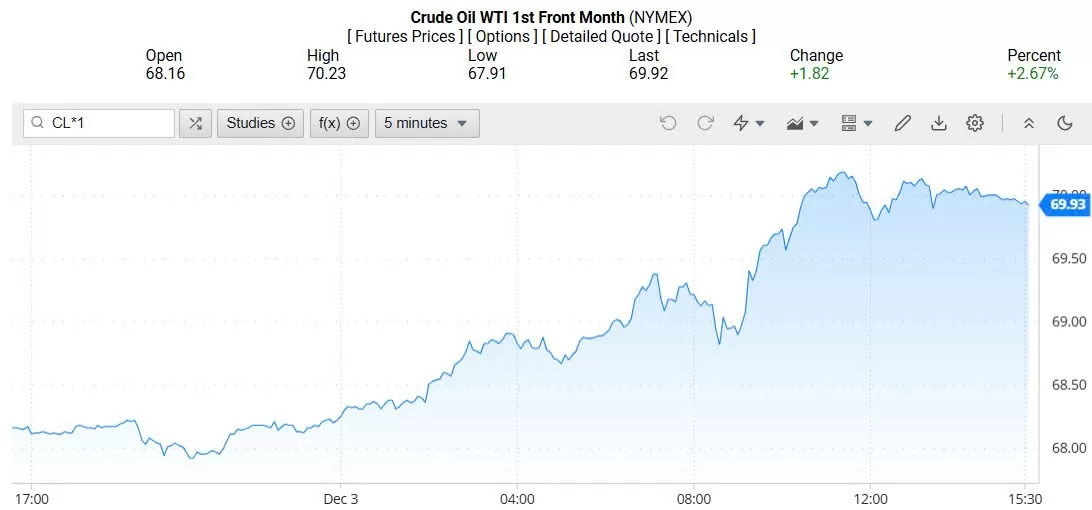
Task: Open the pencil drawing tools
Action: pyautogui.click(x=902, y=123)
